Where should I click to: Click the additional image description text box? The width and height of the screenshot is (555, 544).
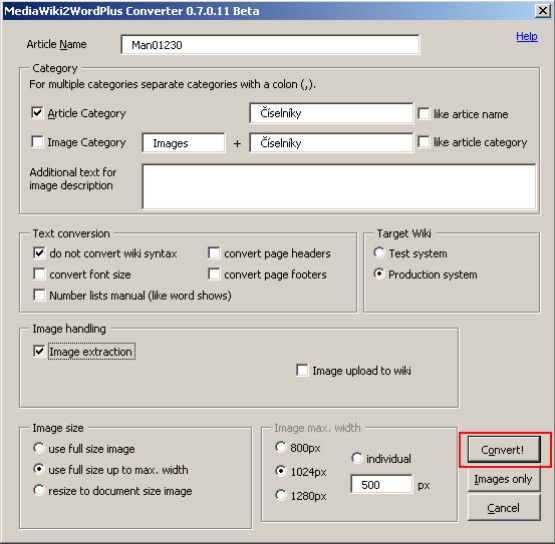point(339,187)
